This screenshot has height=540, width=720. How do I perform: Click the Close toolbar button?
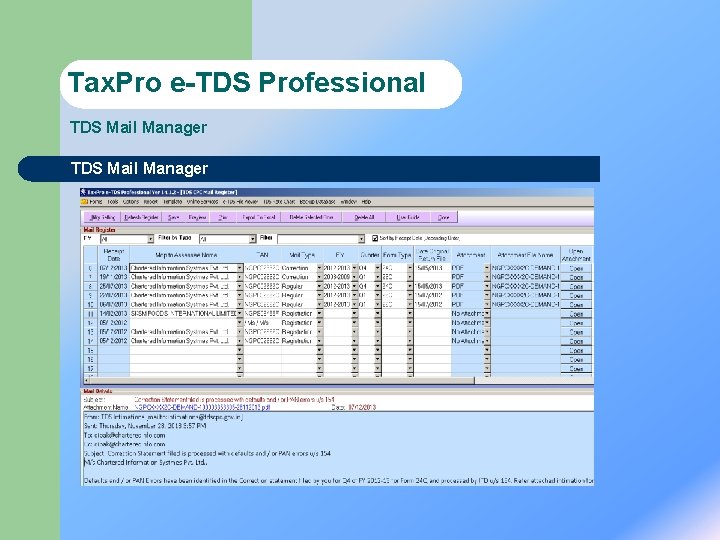tap(444, 217)
